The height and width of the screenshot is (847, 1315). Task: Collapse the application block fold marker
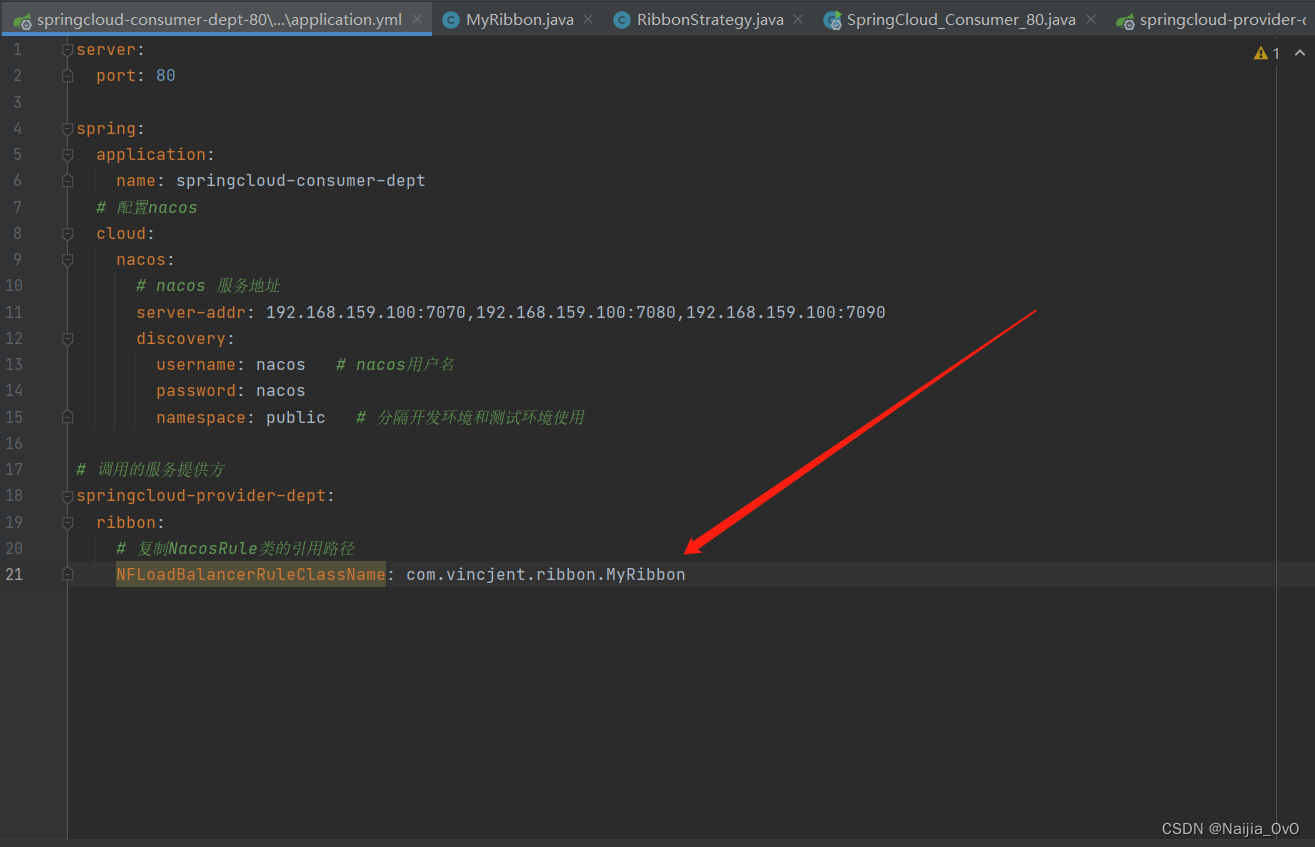coord(67,154)
